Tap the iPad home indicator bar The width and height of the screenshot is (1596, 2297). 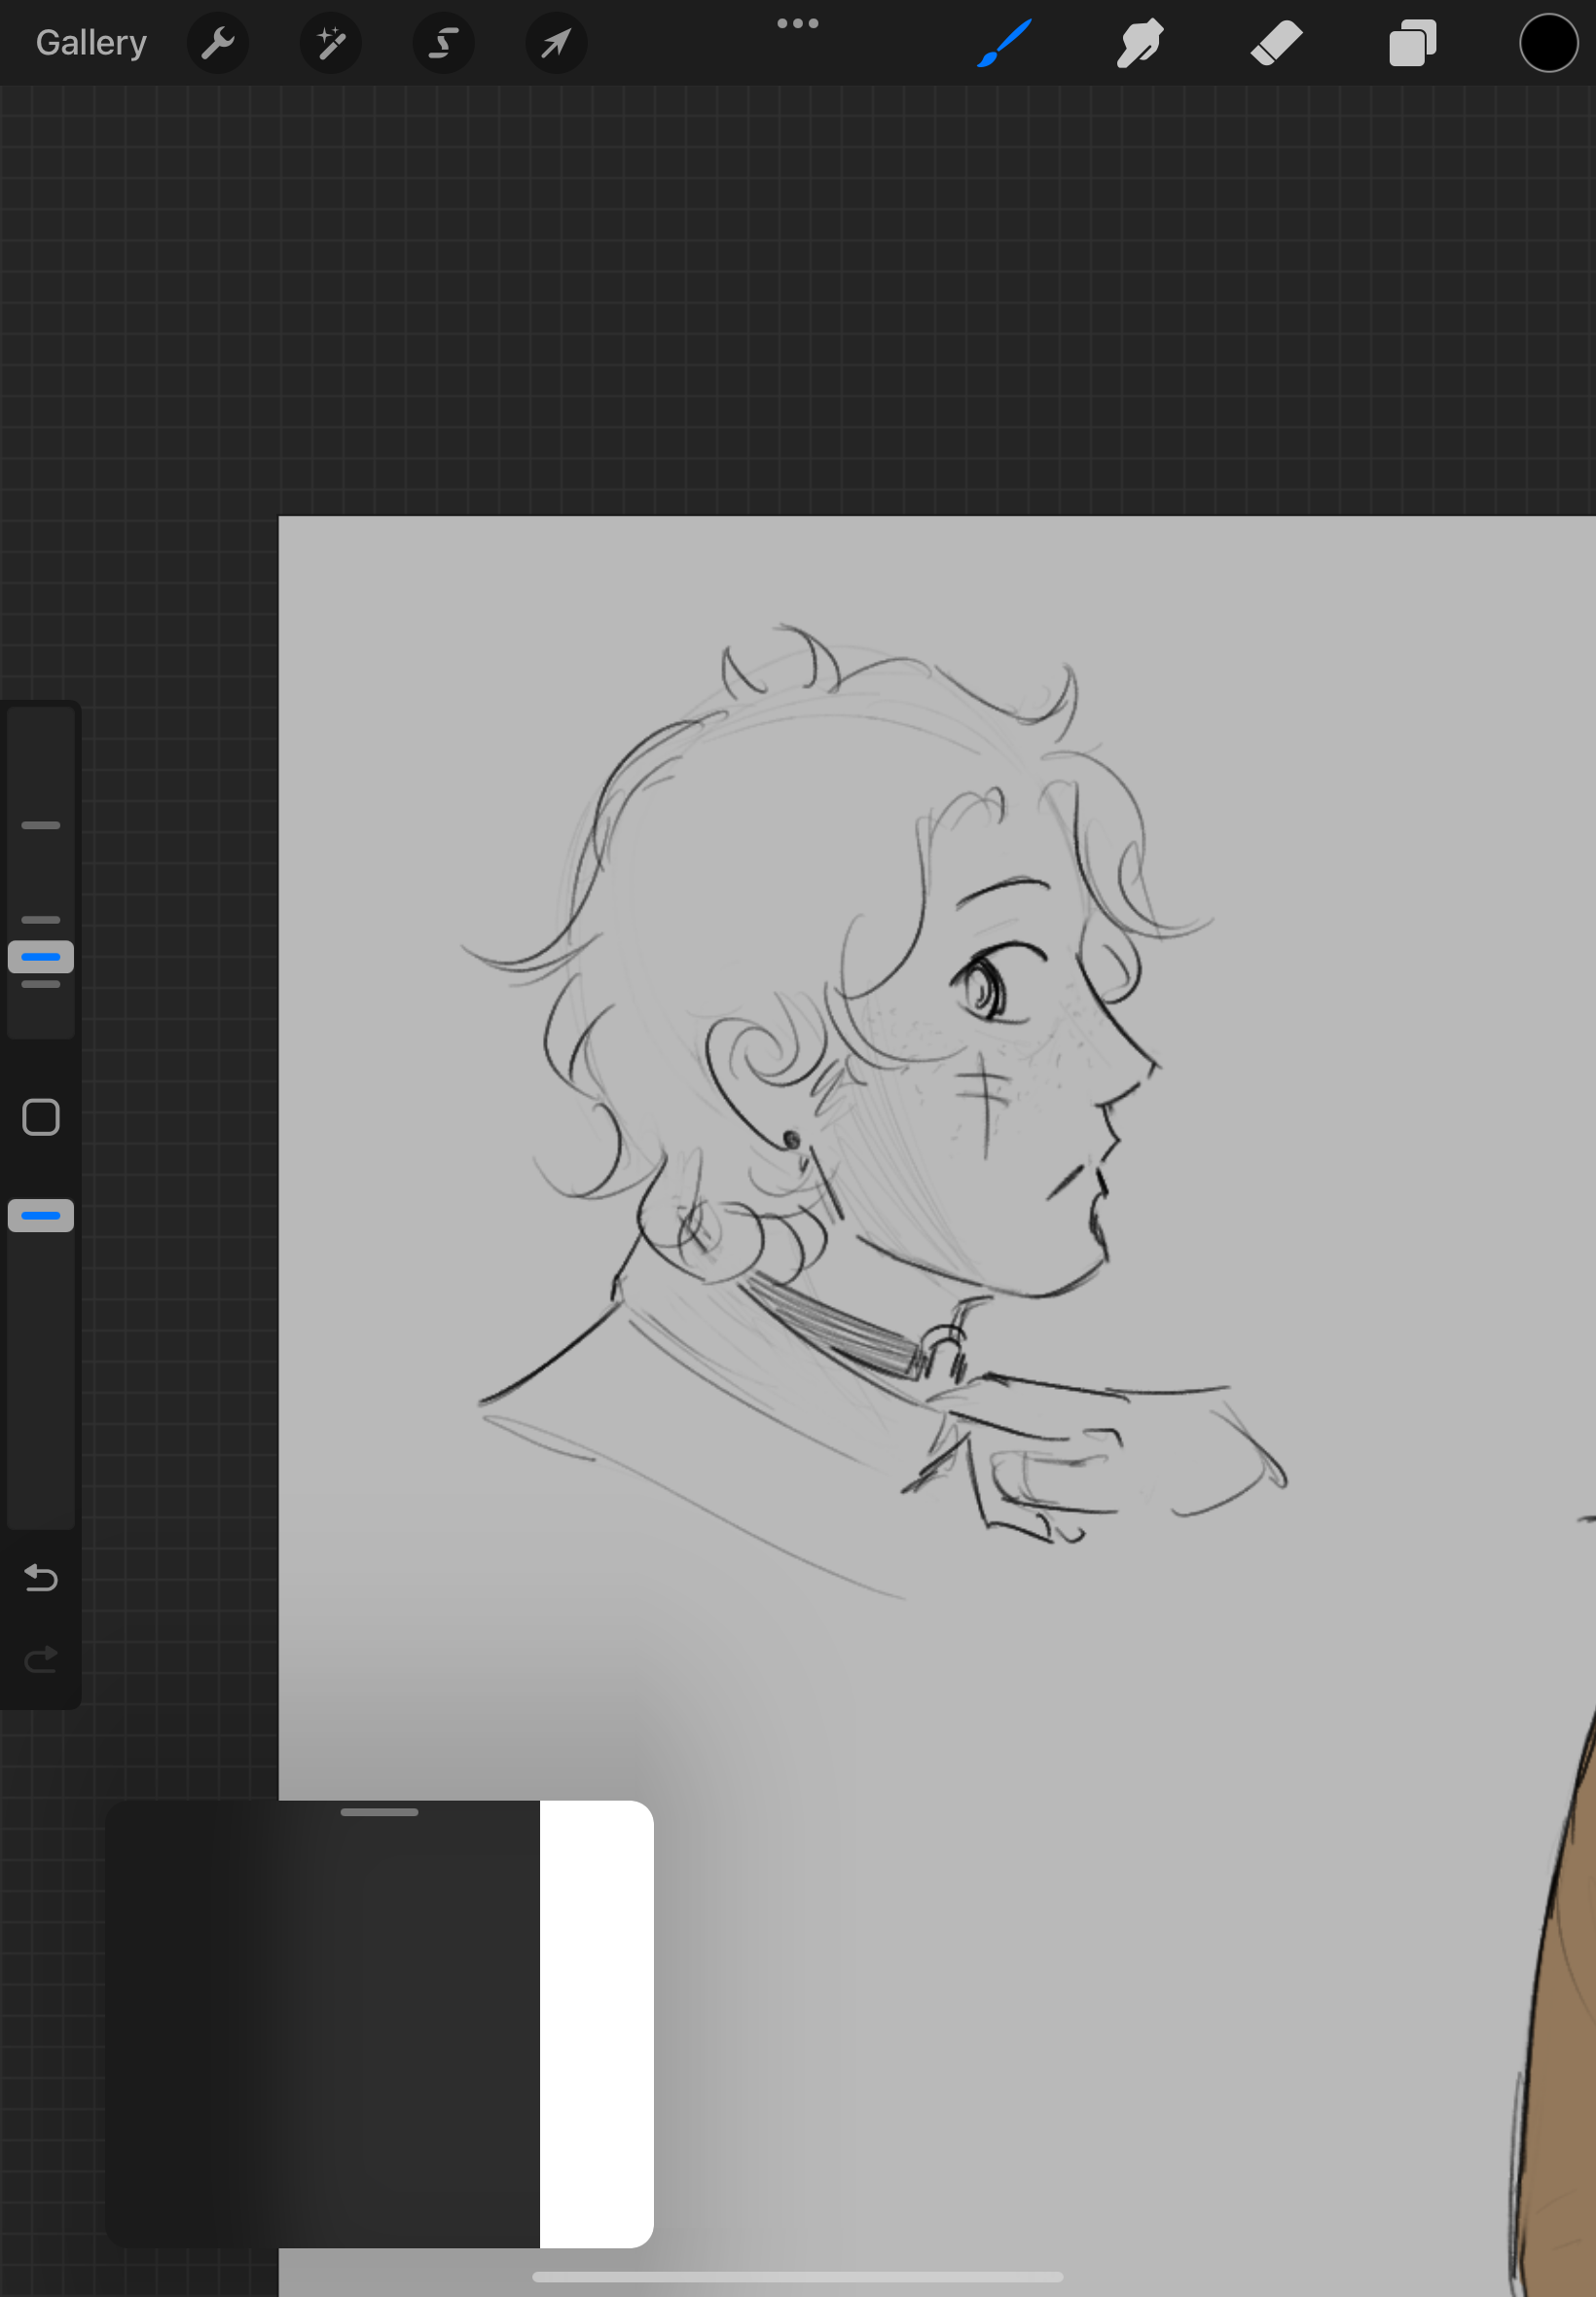point(798,2277)
